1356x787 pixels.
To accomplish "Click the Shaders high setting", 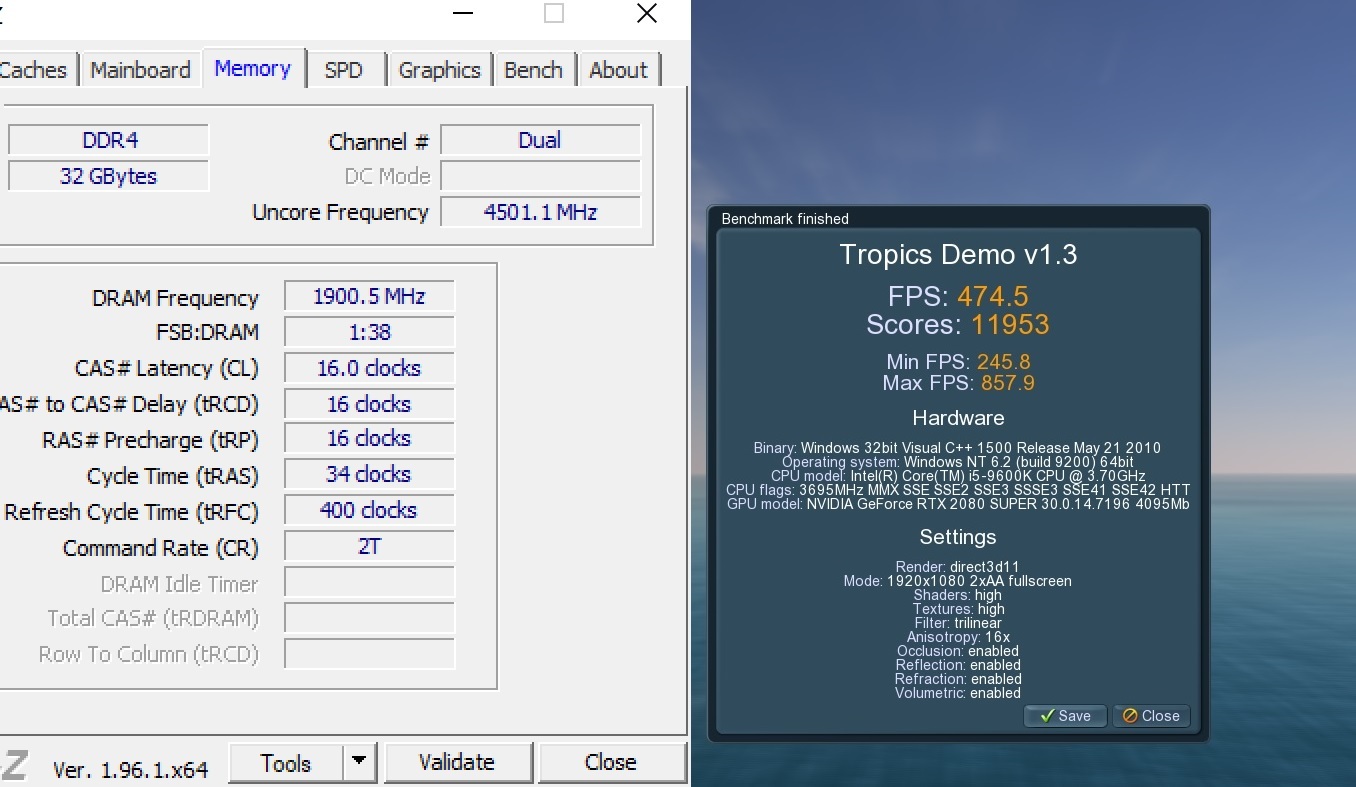I will point(958,595).
